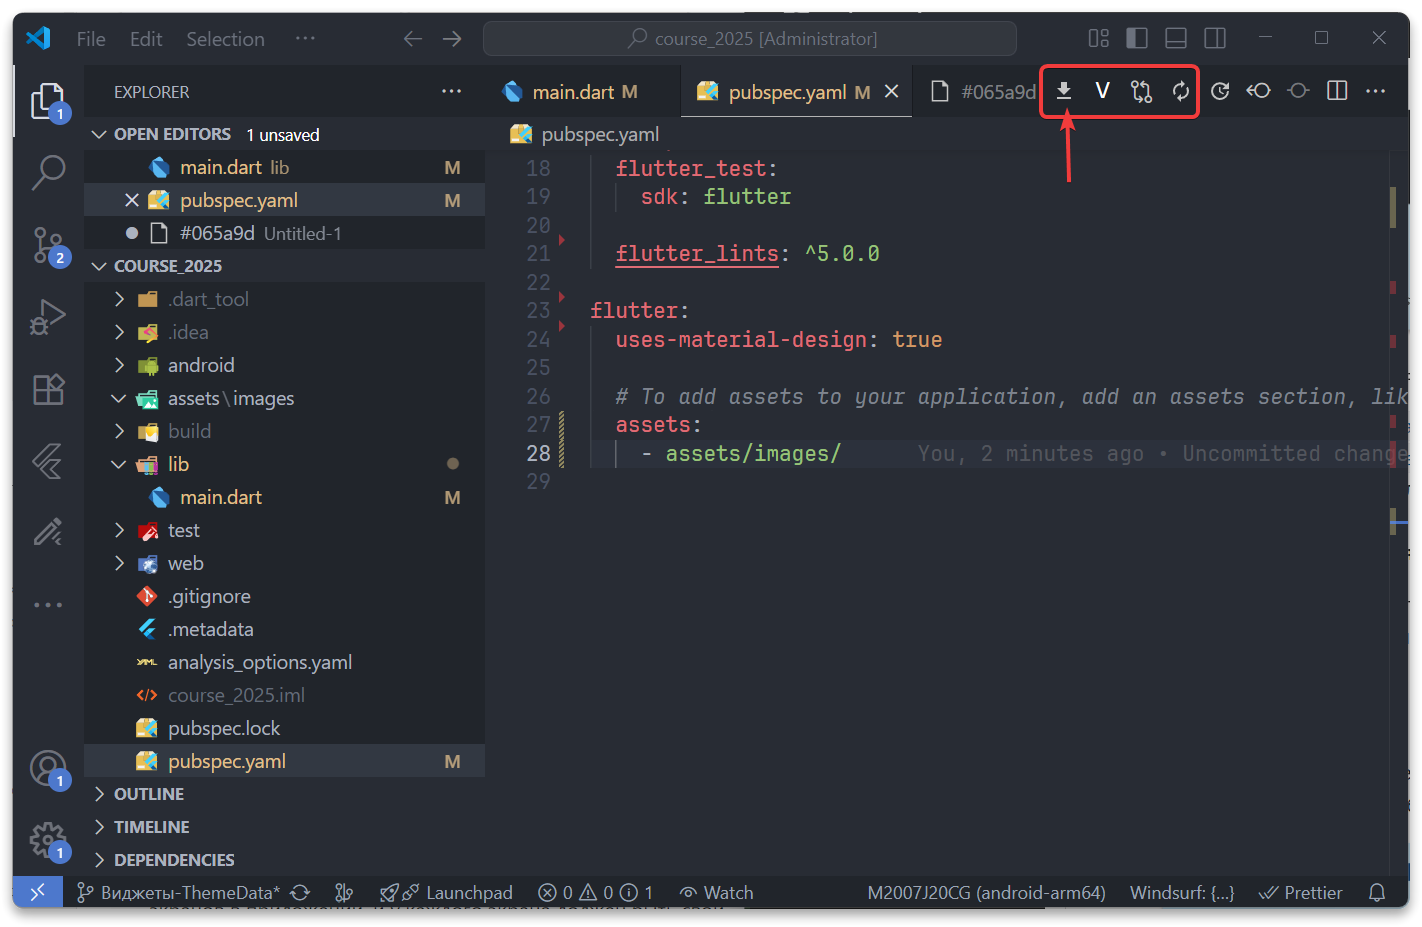Viewport: 1422px width, 927px height.
Task: Open the File menu
Action: [91, 39]
